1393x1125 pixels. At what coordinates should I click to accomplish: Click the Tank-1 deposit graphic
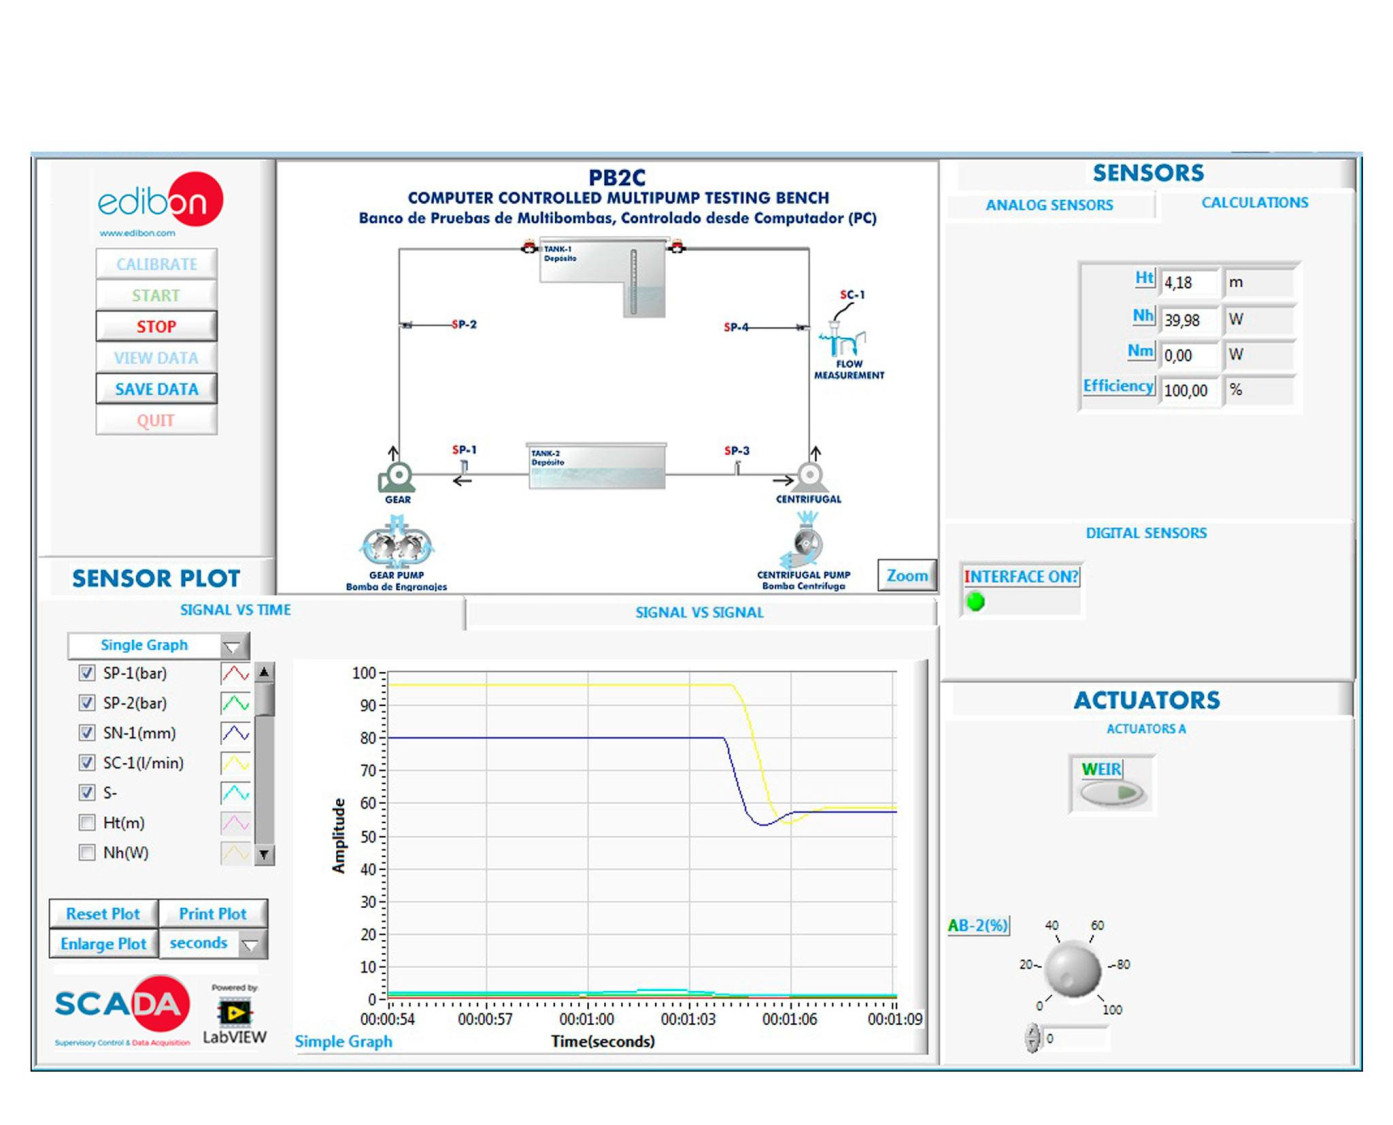[x=604, y=276]
